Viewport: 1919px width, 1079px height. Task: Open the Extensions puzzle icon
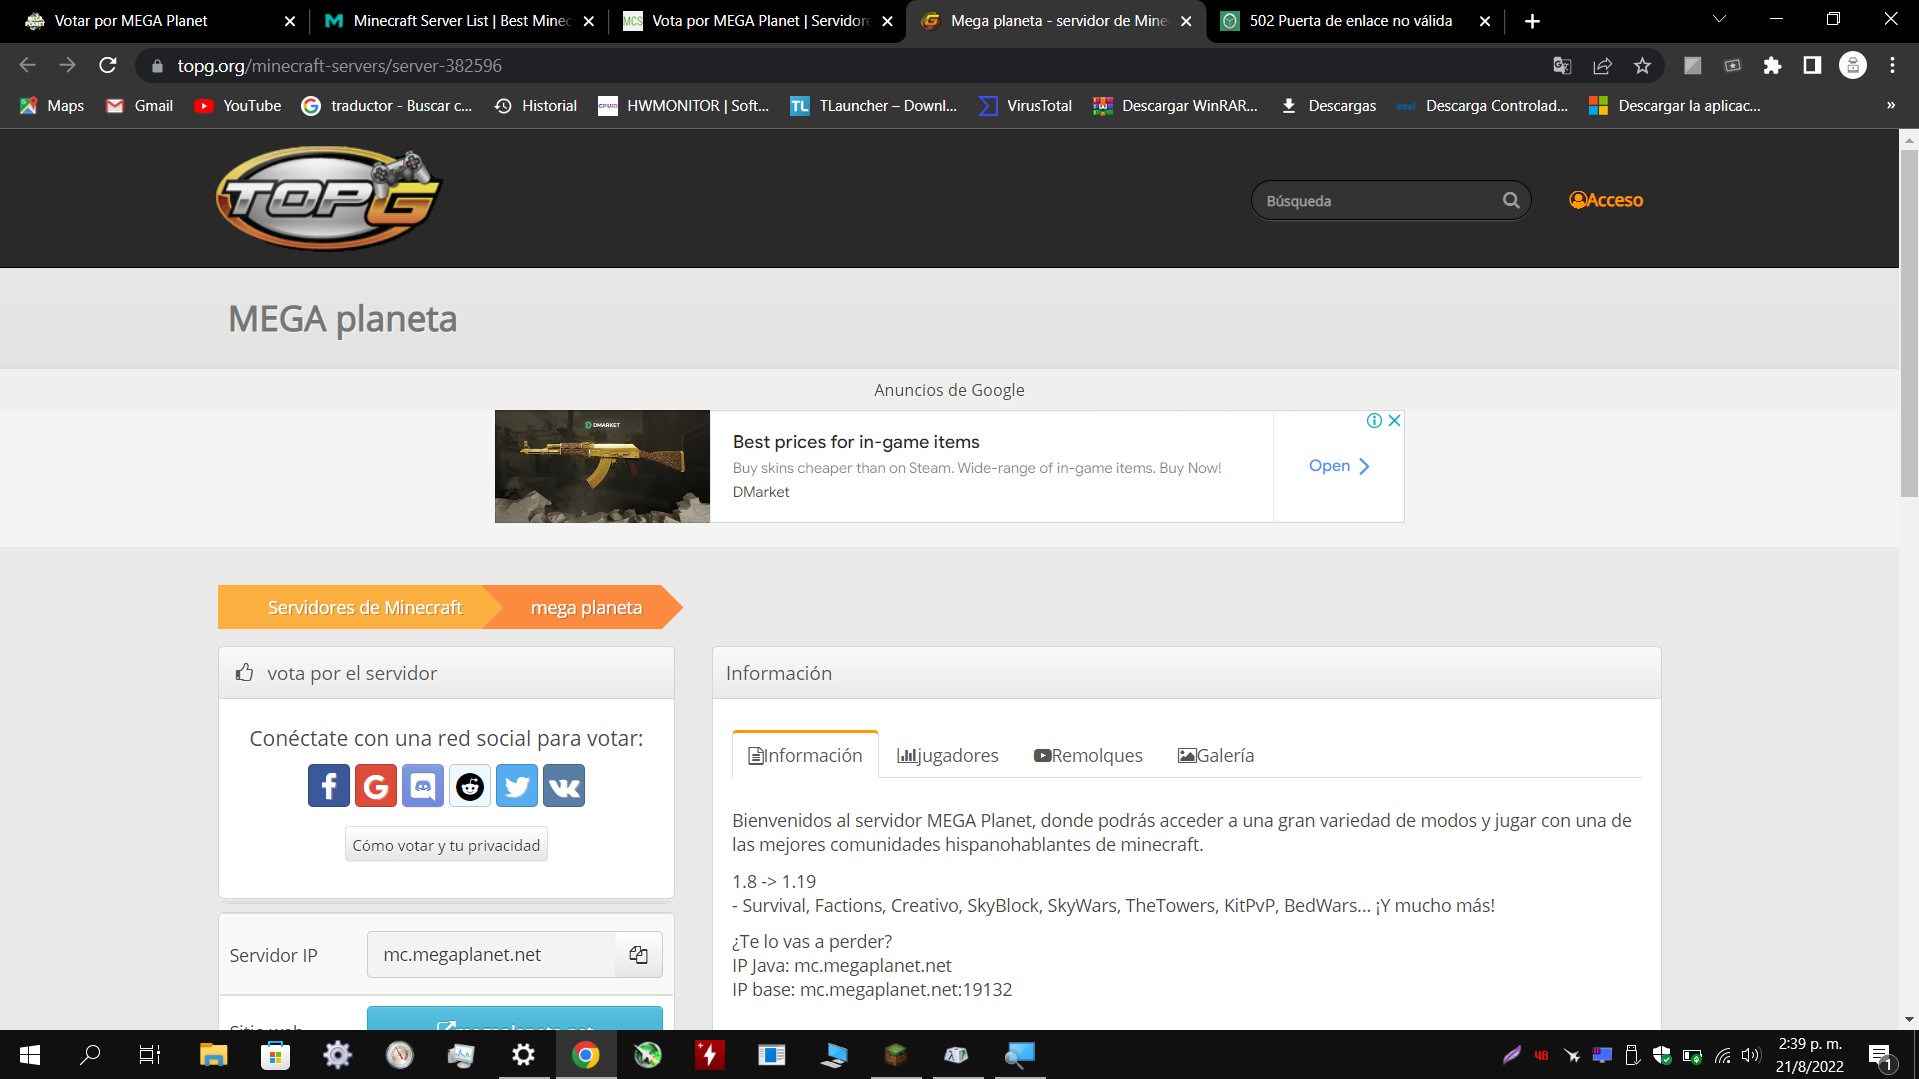[1772, 65]
